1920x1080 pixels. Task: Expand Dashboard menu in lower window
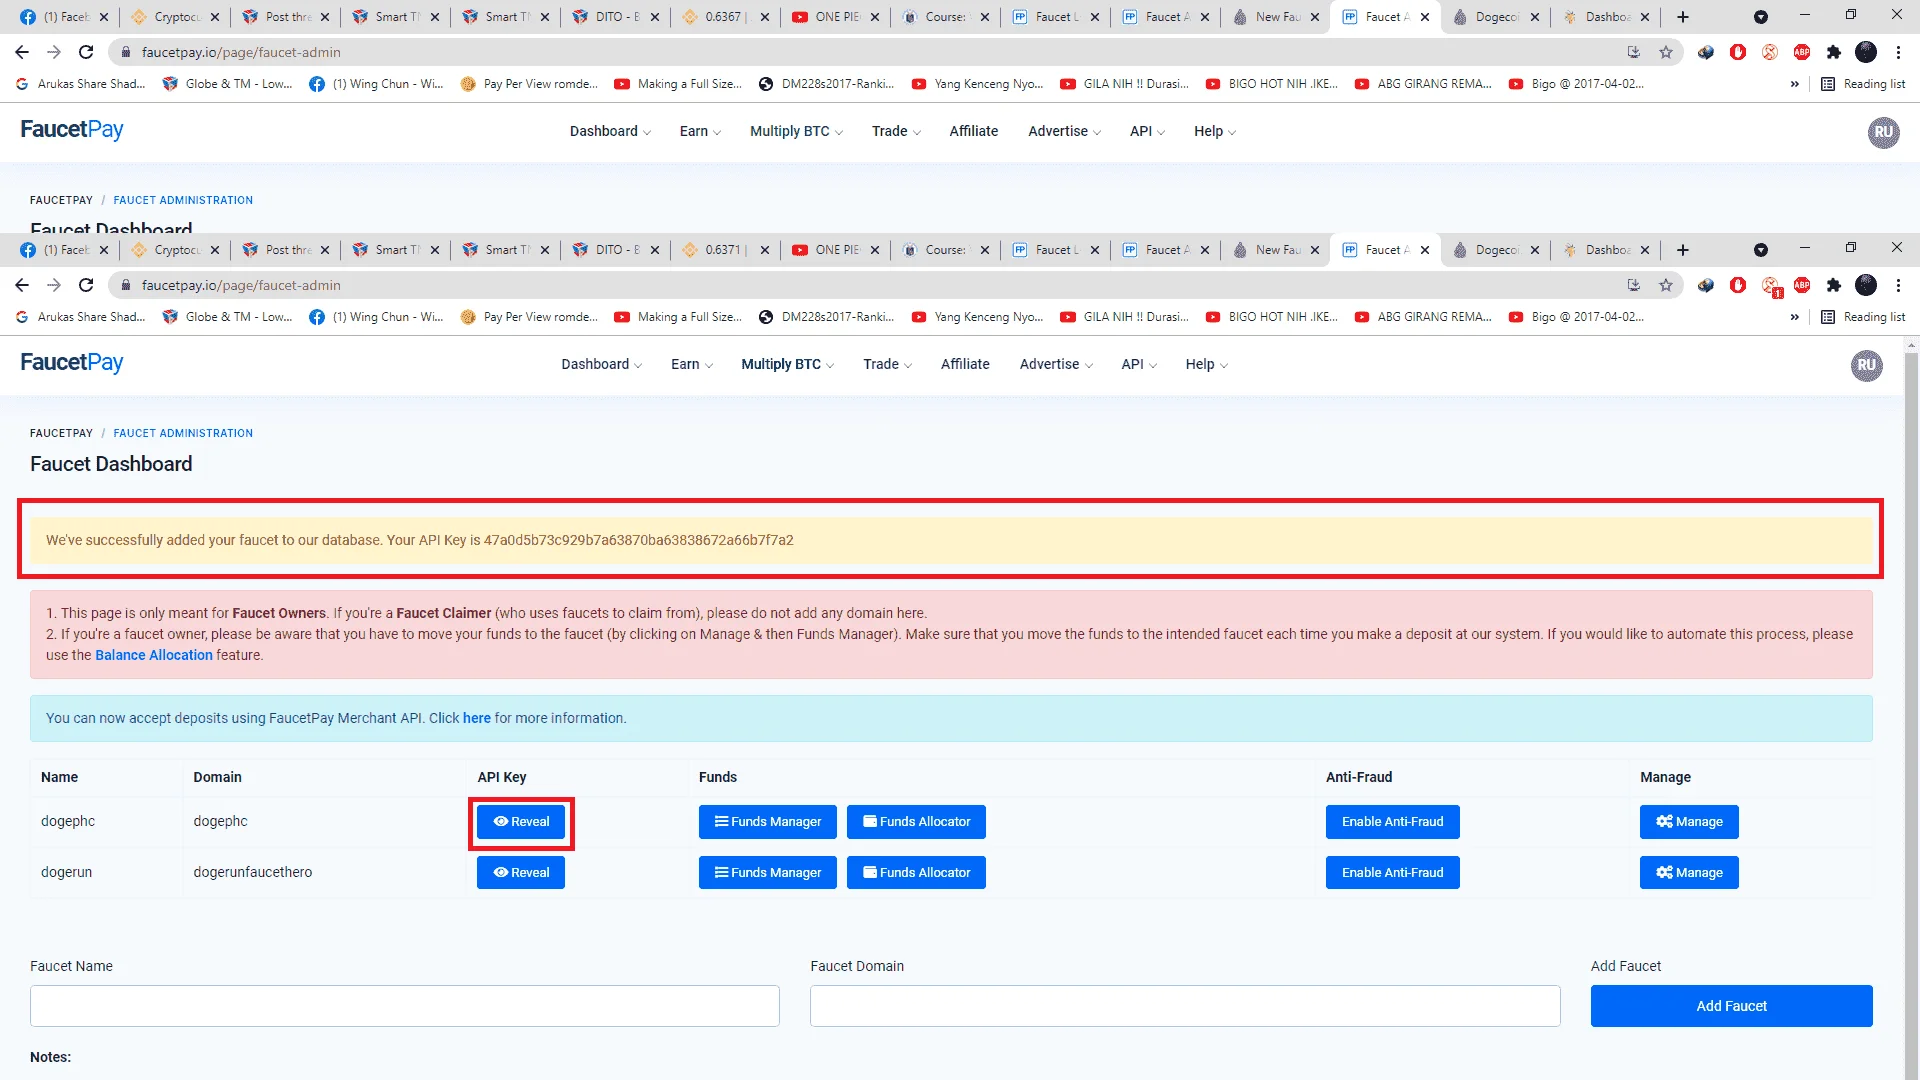click(x=601, y=365)
